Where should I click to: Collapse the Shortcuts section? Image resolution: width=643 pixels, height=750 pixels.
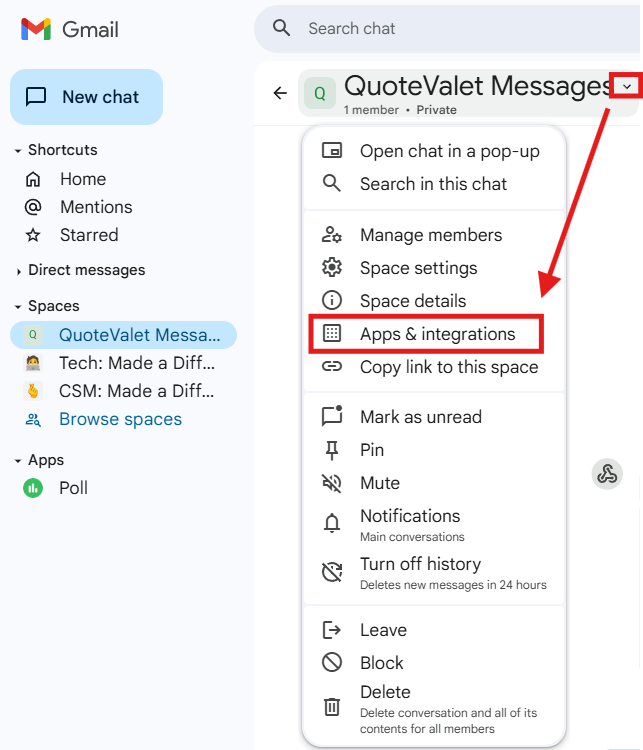(x=18, y=151)
